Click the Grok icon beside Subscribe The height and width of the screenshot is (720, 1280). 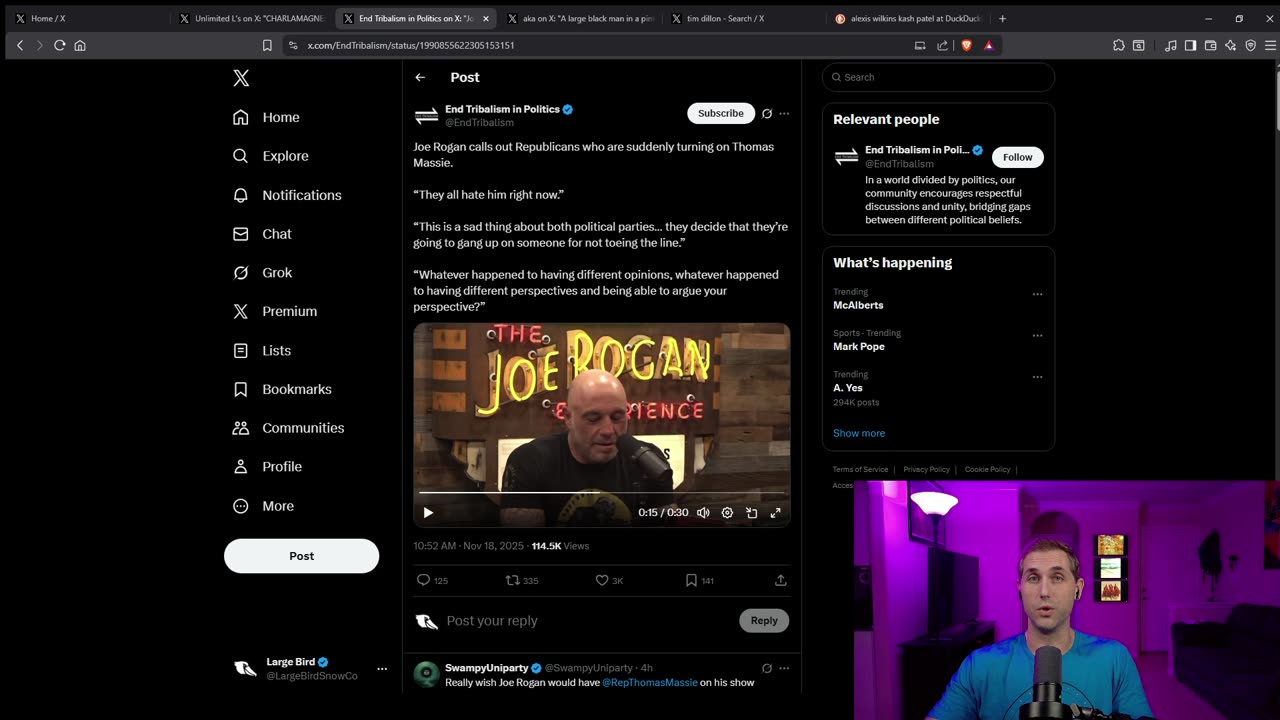767,113
